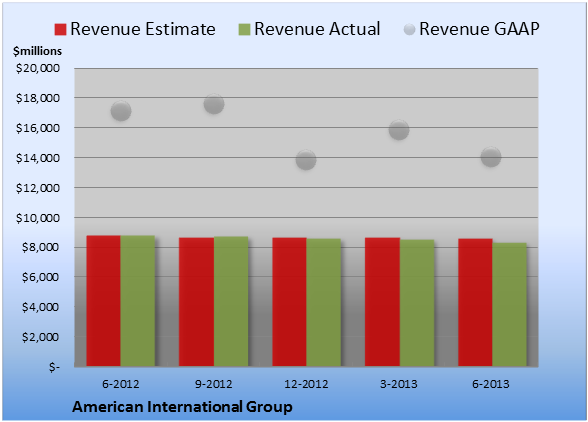This screenshot has width=588, height=422.
Task: Select the red estimate bar for 6-2012
Action: pos(104,301)
